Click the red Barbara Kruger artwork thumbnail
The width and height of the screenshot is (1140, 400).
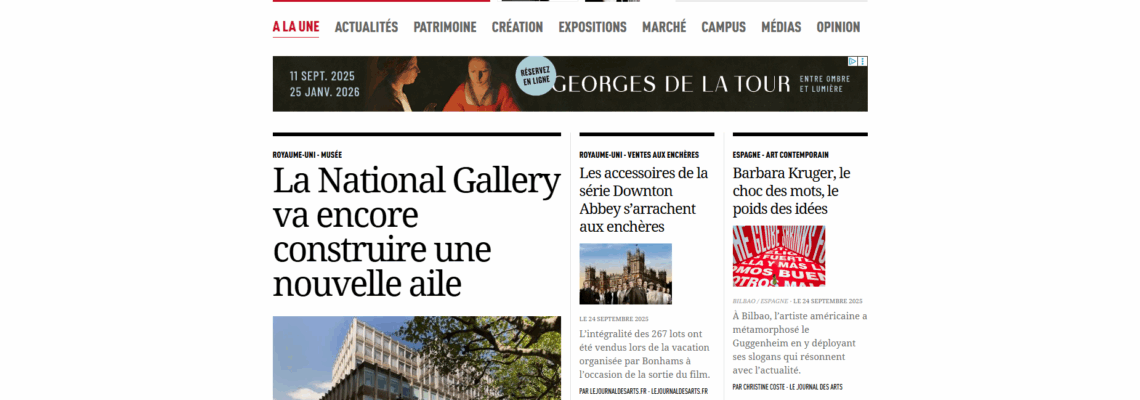coord(779,256)
